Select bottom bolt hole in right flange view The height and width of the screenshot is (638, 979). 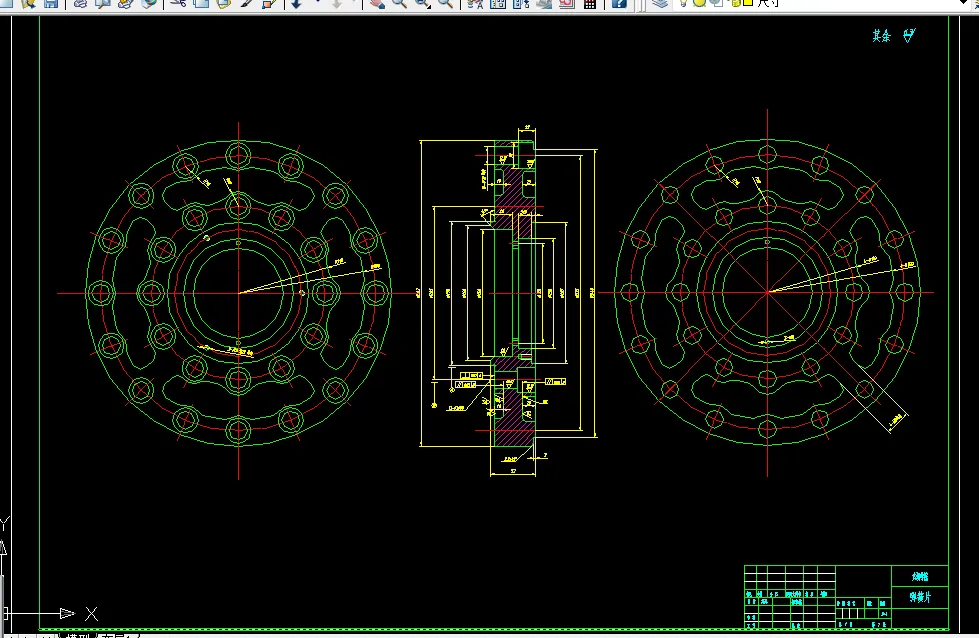point(767,429)
